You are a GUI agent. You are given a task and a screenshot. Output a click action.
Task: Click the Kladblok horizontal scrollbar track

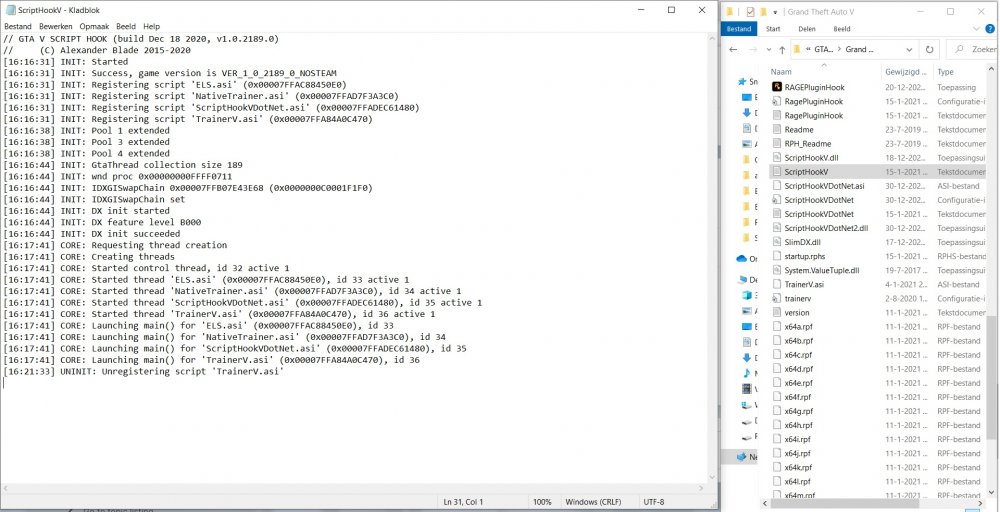click(x=355, y=488)
